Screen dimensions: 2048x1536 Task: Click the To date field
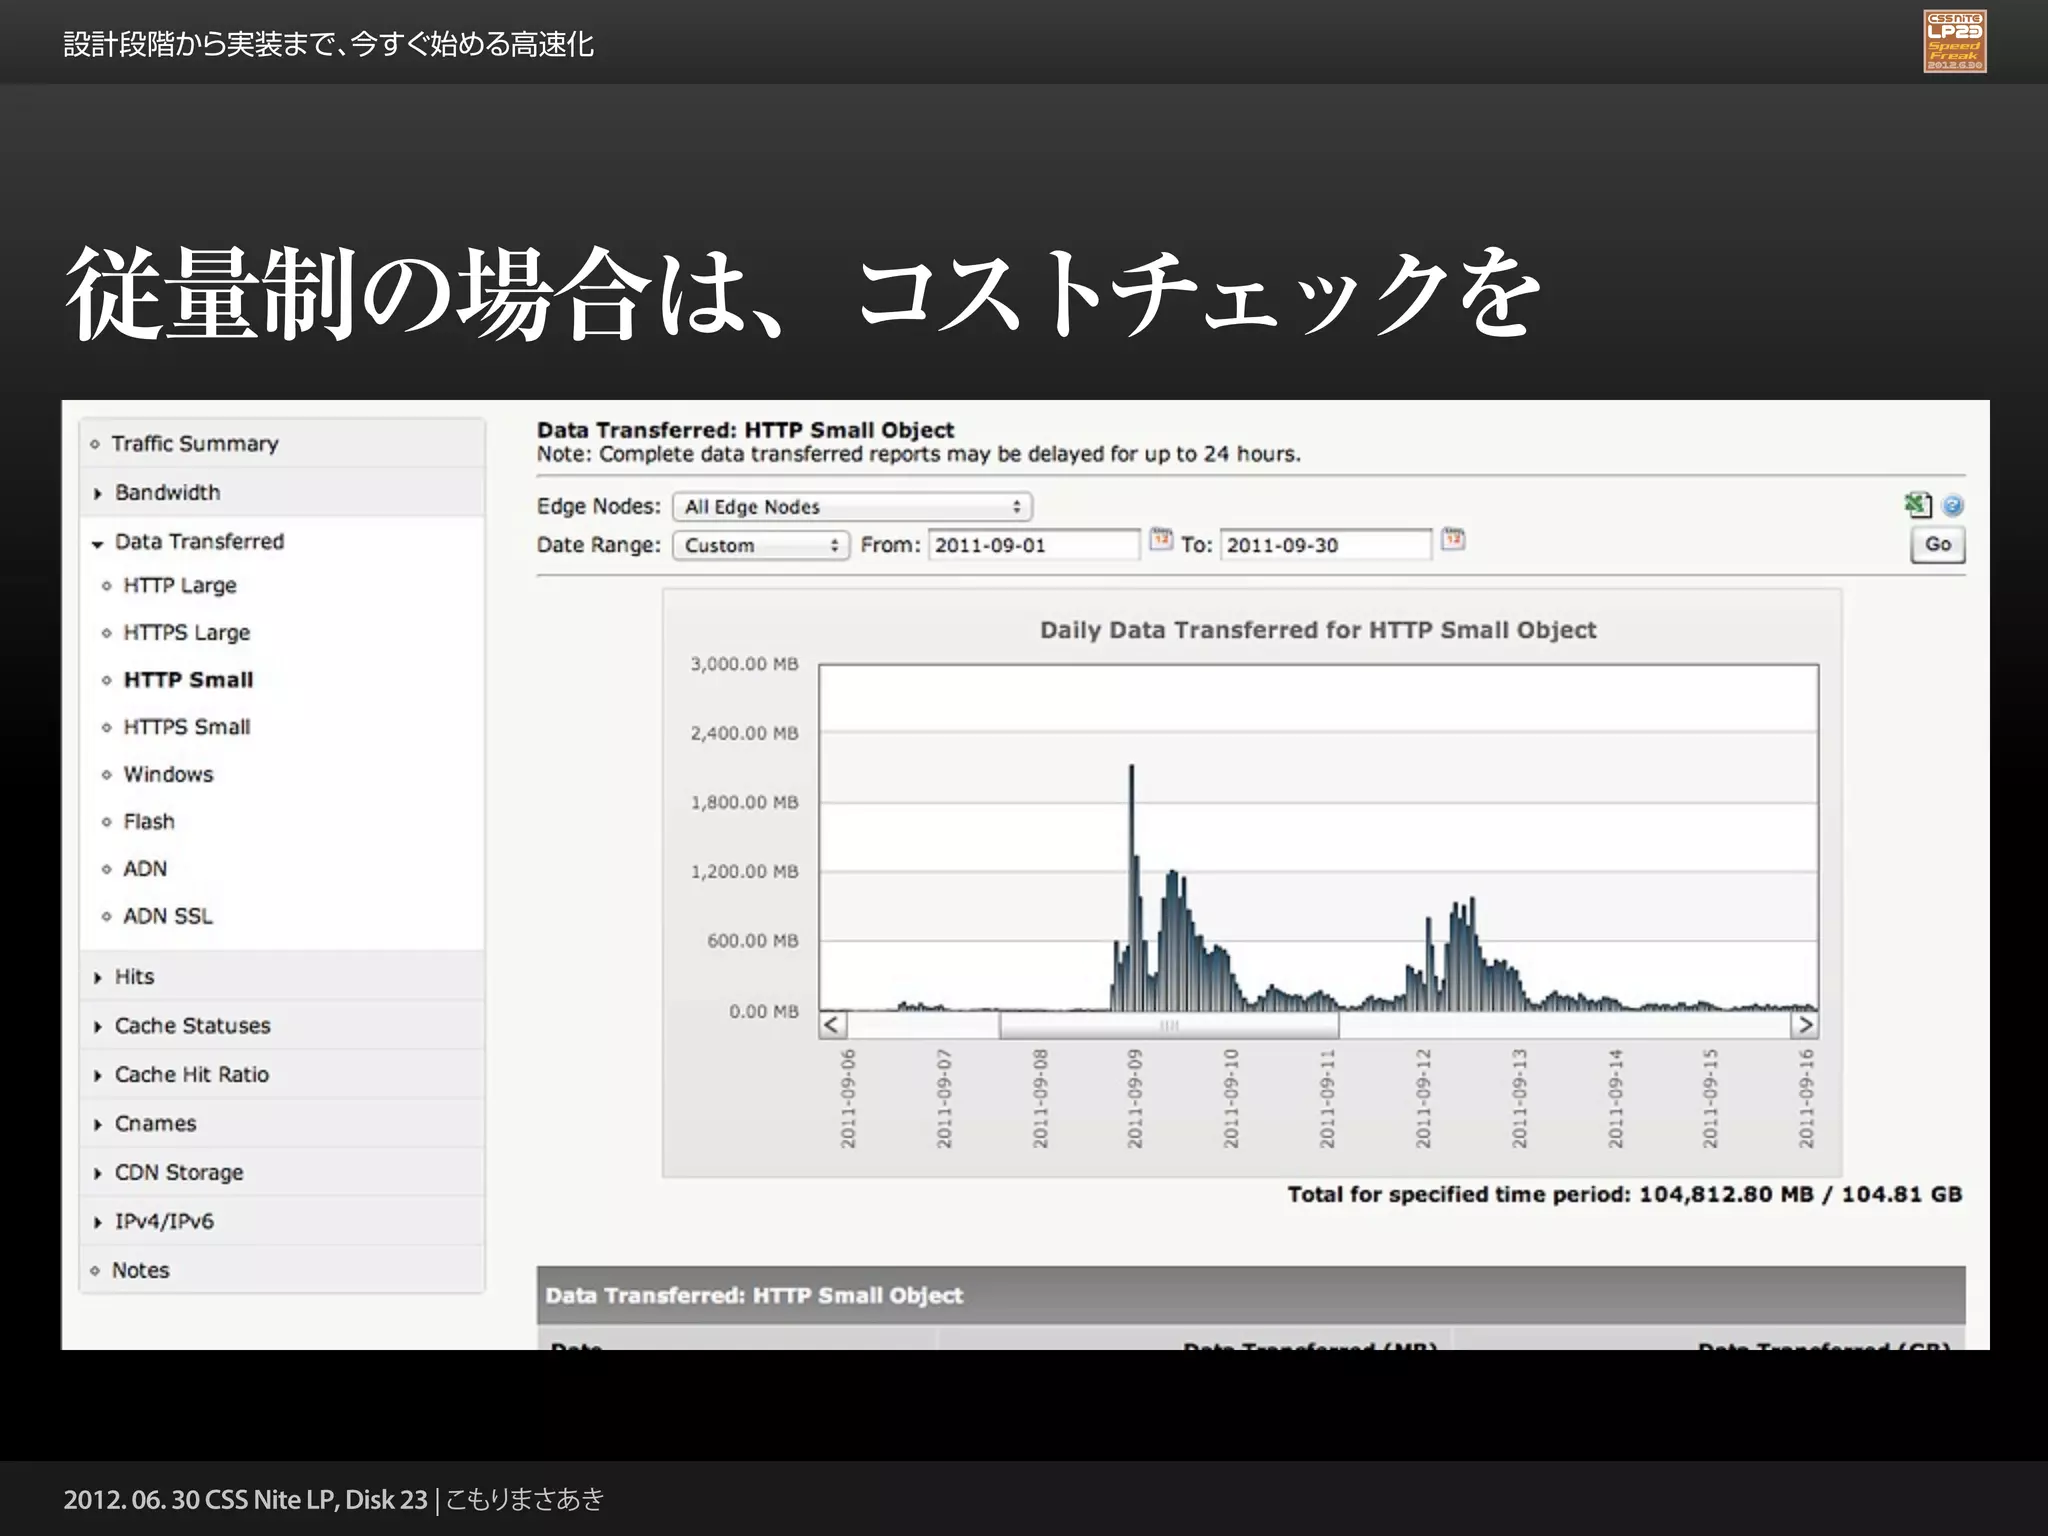tap(1326, 545)
